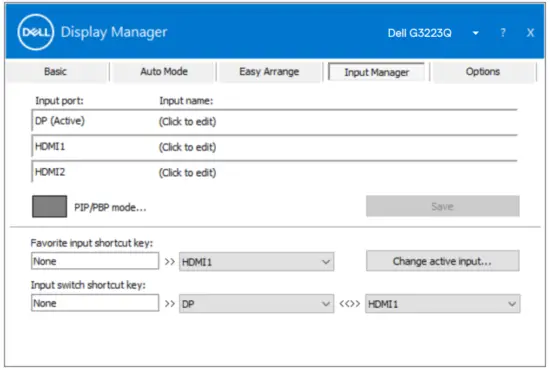Image resolution: width=550 pixels, height=371 pixels.
Task: Open the help question mark icon
Action: [503, 33]
